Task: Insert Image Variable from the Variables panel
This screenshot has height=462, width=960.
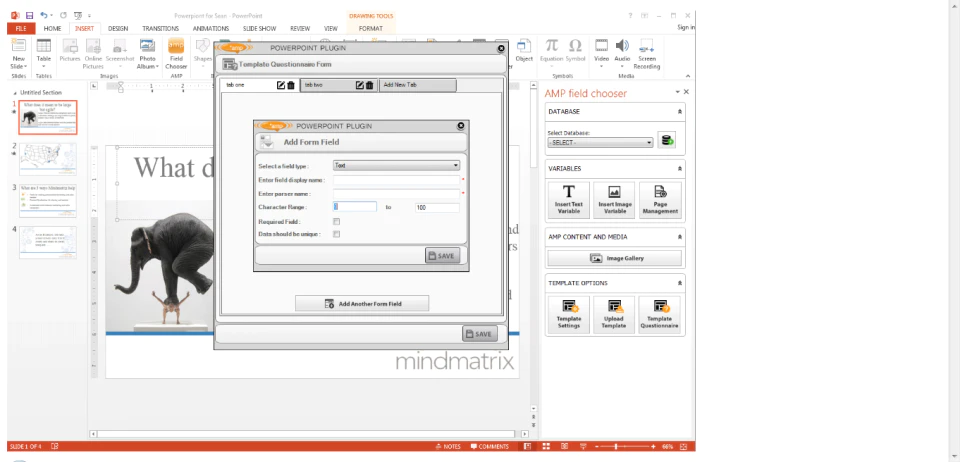Action: click(x=615, y=200)
